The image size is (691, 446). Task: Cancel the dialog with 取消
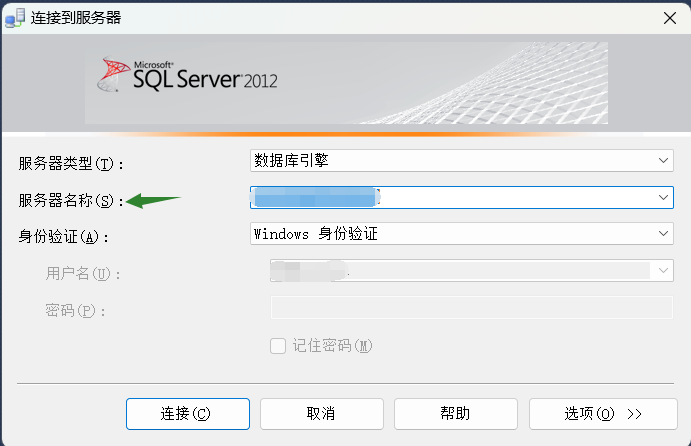coord(322,414)
